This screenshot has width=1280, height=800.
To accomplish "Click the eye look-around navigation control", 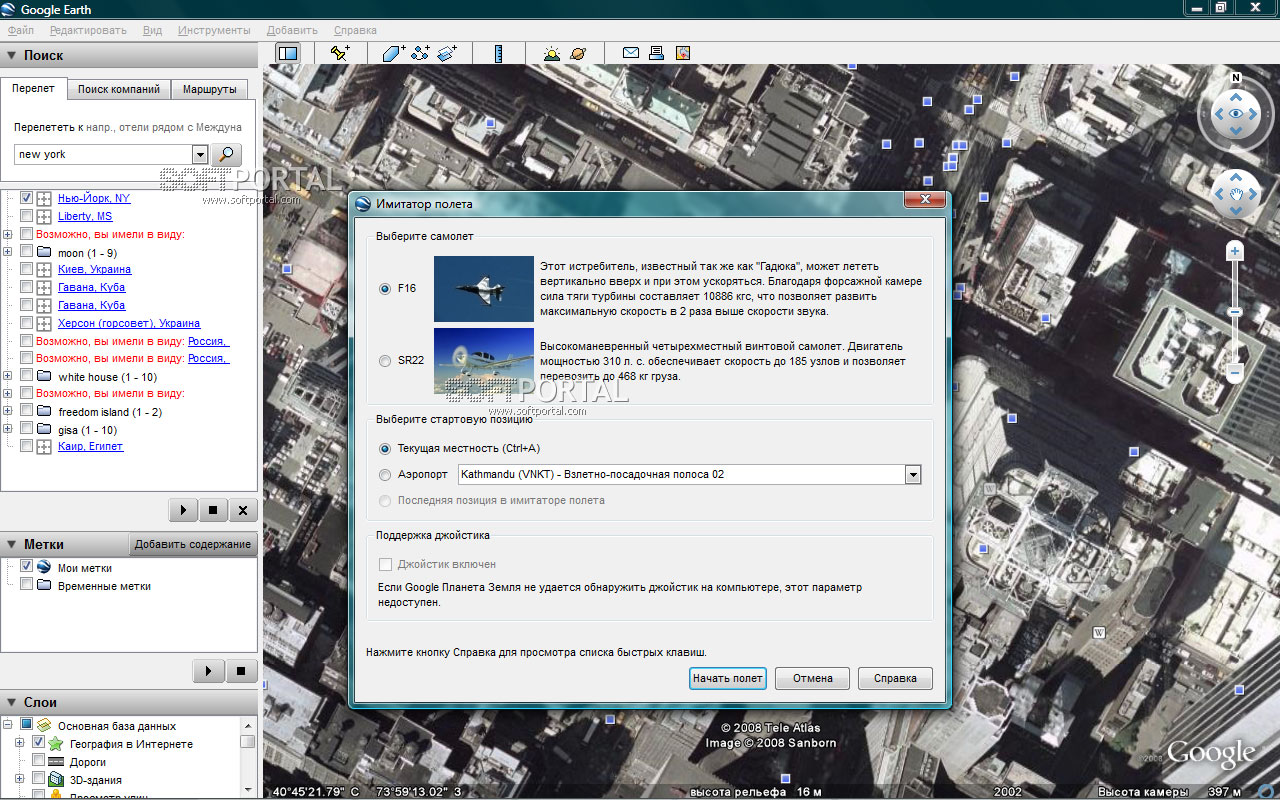I will pyautogui.click(x=1236, y=114).
